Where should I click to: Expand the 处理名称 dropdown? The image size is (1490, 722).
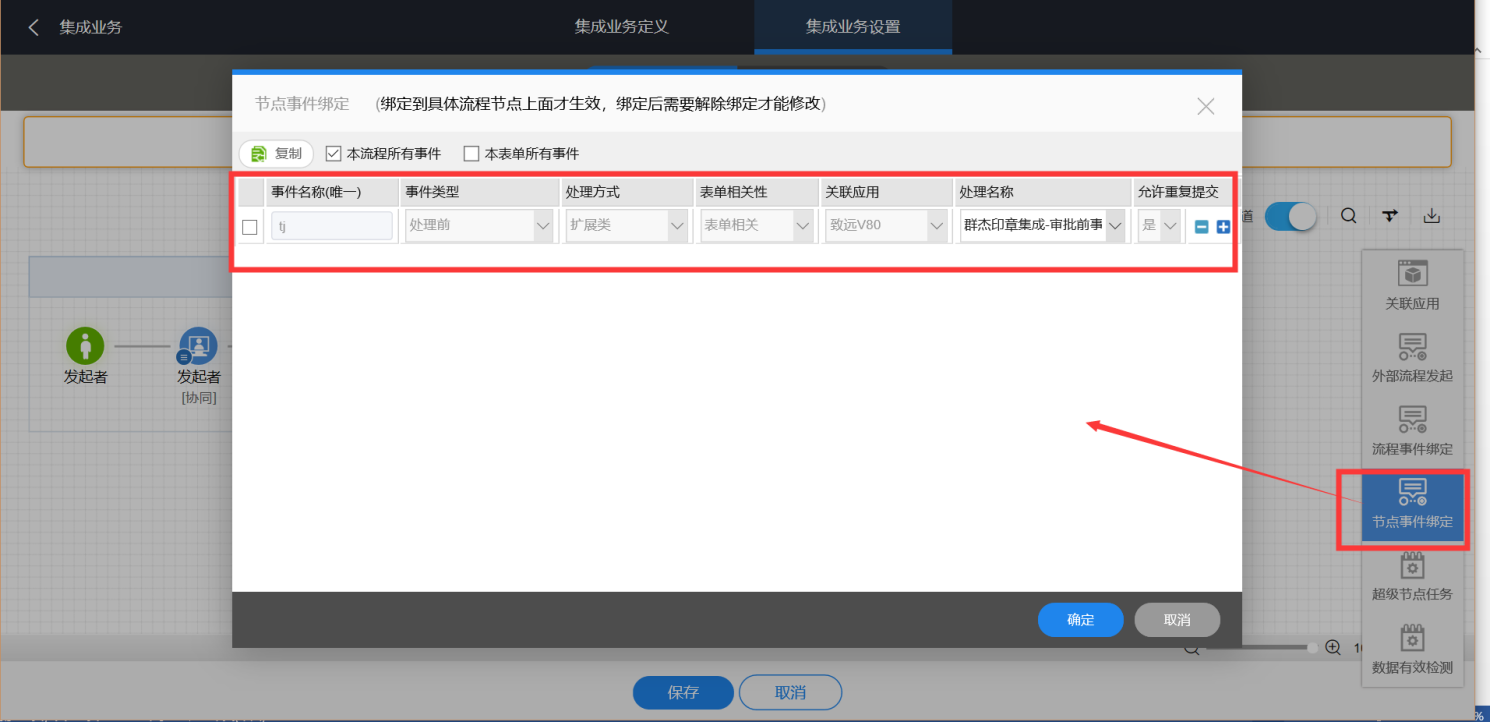pyautogui.click(x=1041, y=226)
